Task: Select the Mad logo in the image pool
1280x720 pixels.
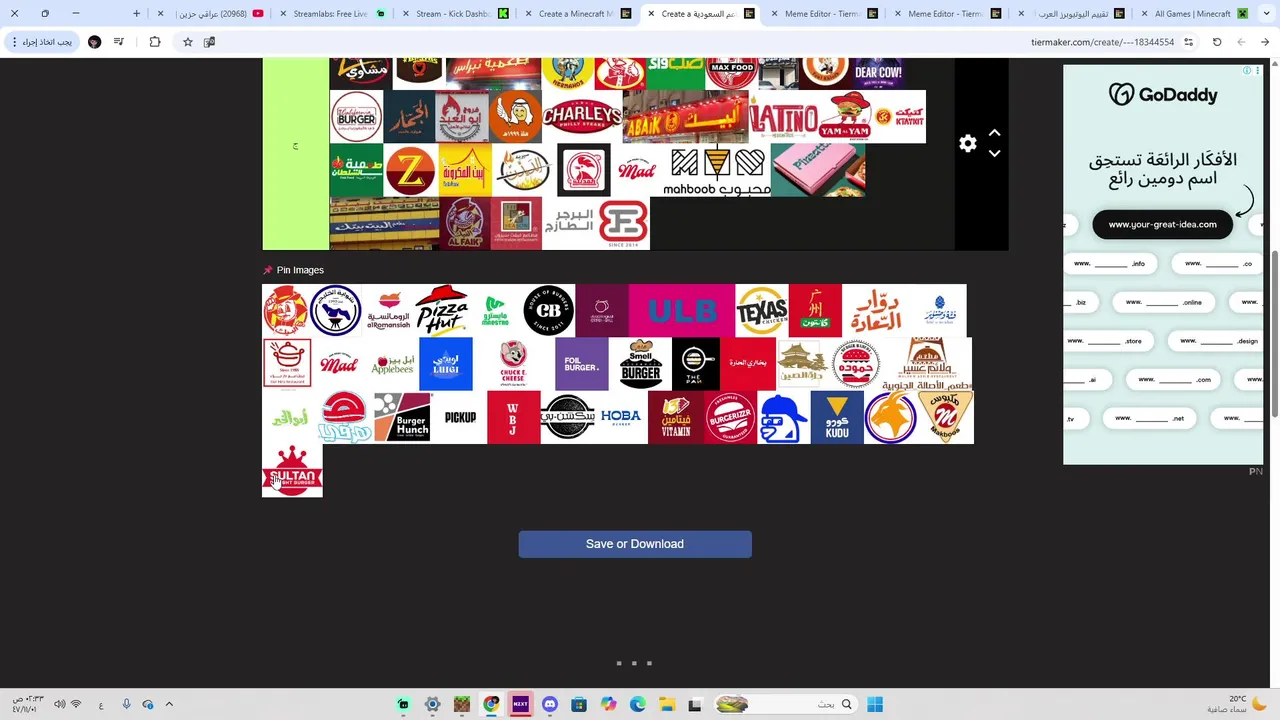Action: (x=339, y=364)
